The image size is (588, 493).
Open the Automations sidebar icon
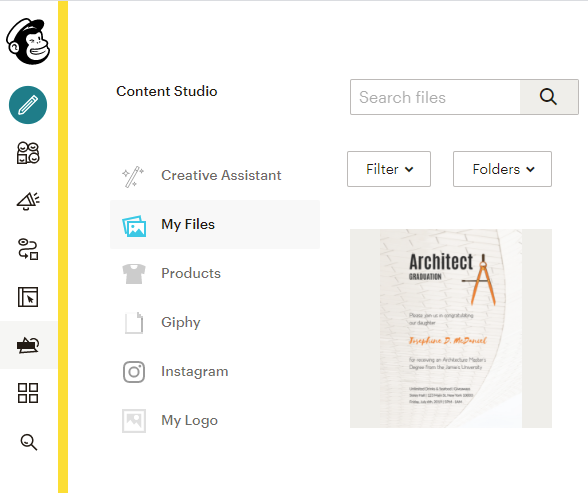point(28,249)
